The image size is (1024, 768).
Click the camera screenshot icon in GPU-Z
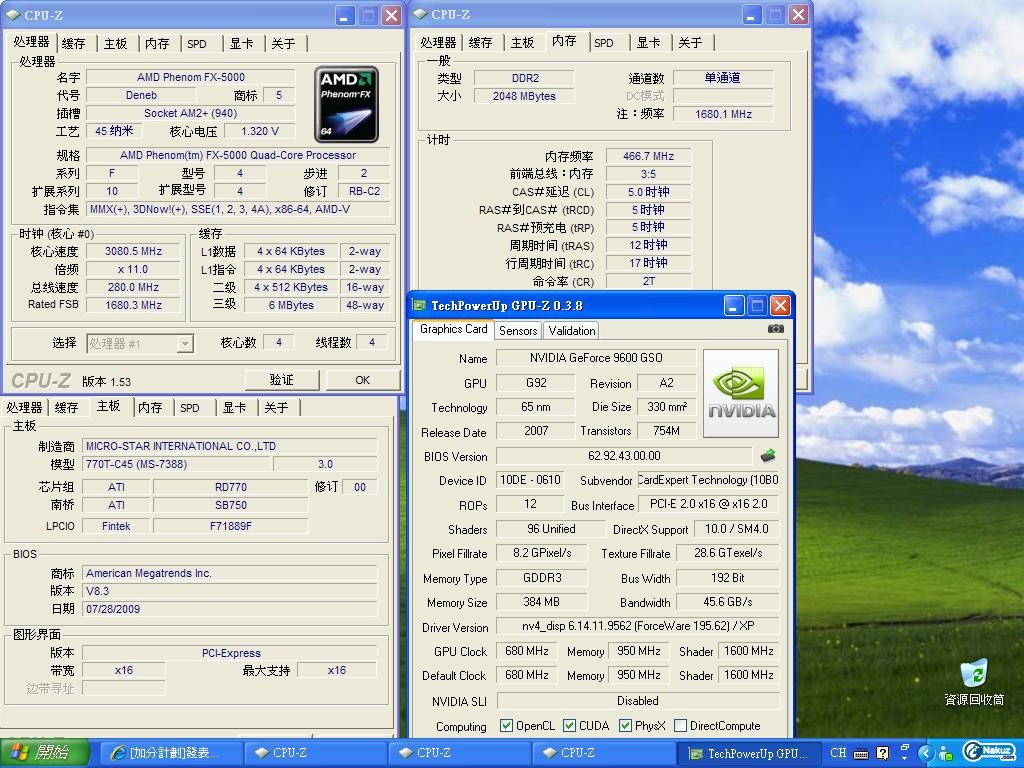tap(775, 329)
